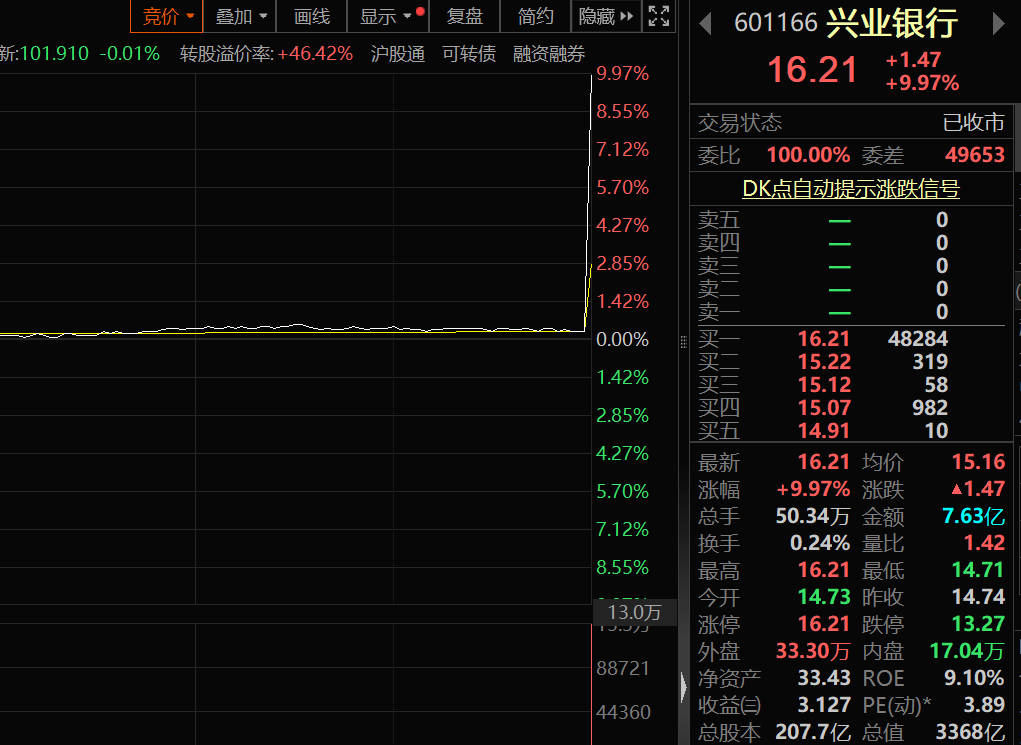Click the 复盘 replay button

464,16
